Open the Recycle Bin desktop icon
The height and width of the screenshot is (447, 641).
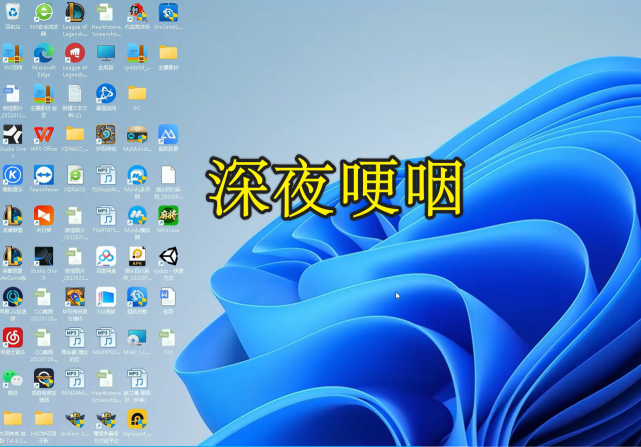tap(13, 13)
